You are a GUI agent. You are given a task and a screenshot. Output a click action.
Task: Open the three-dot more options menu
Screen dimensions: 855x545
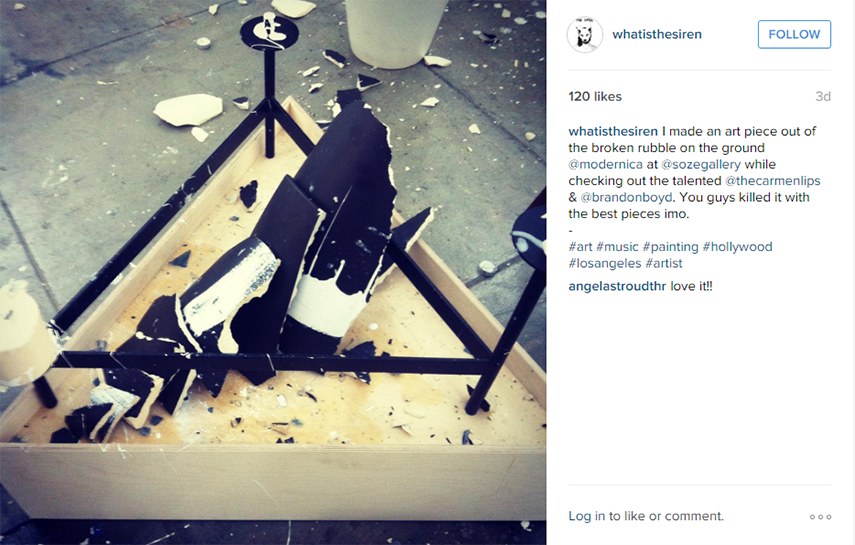(x=820, y=517)
